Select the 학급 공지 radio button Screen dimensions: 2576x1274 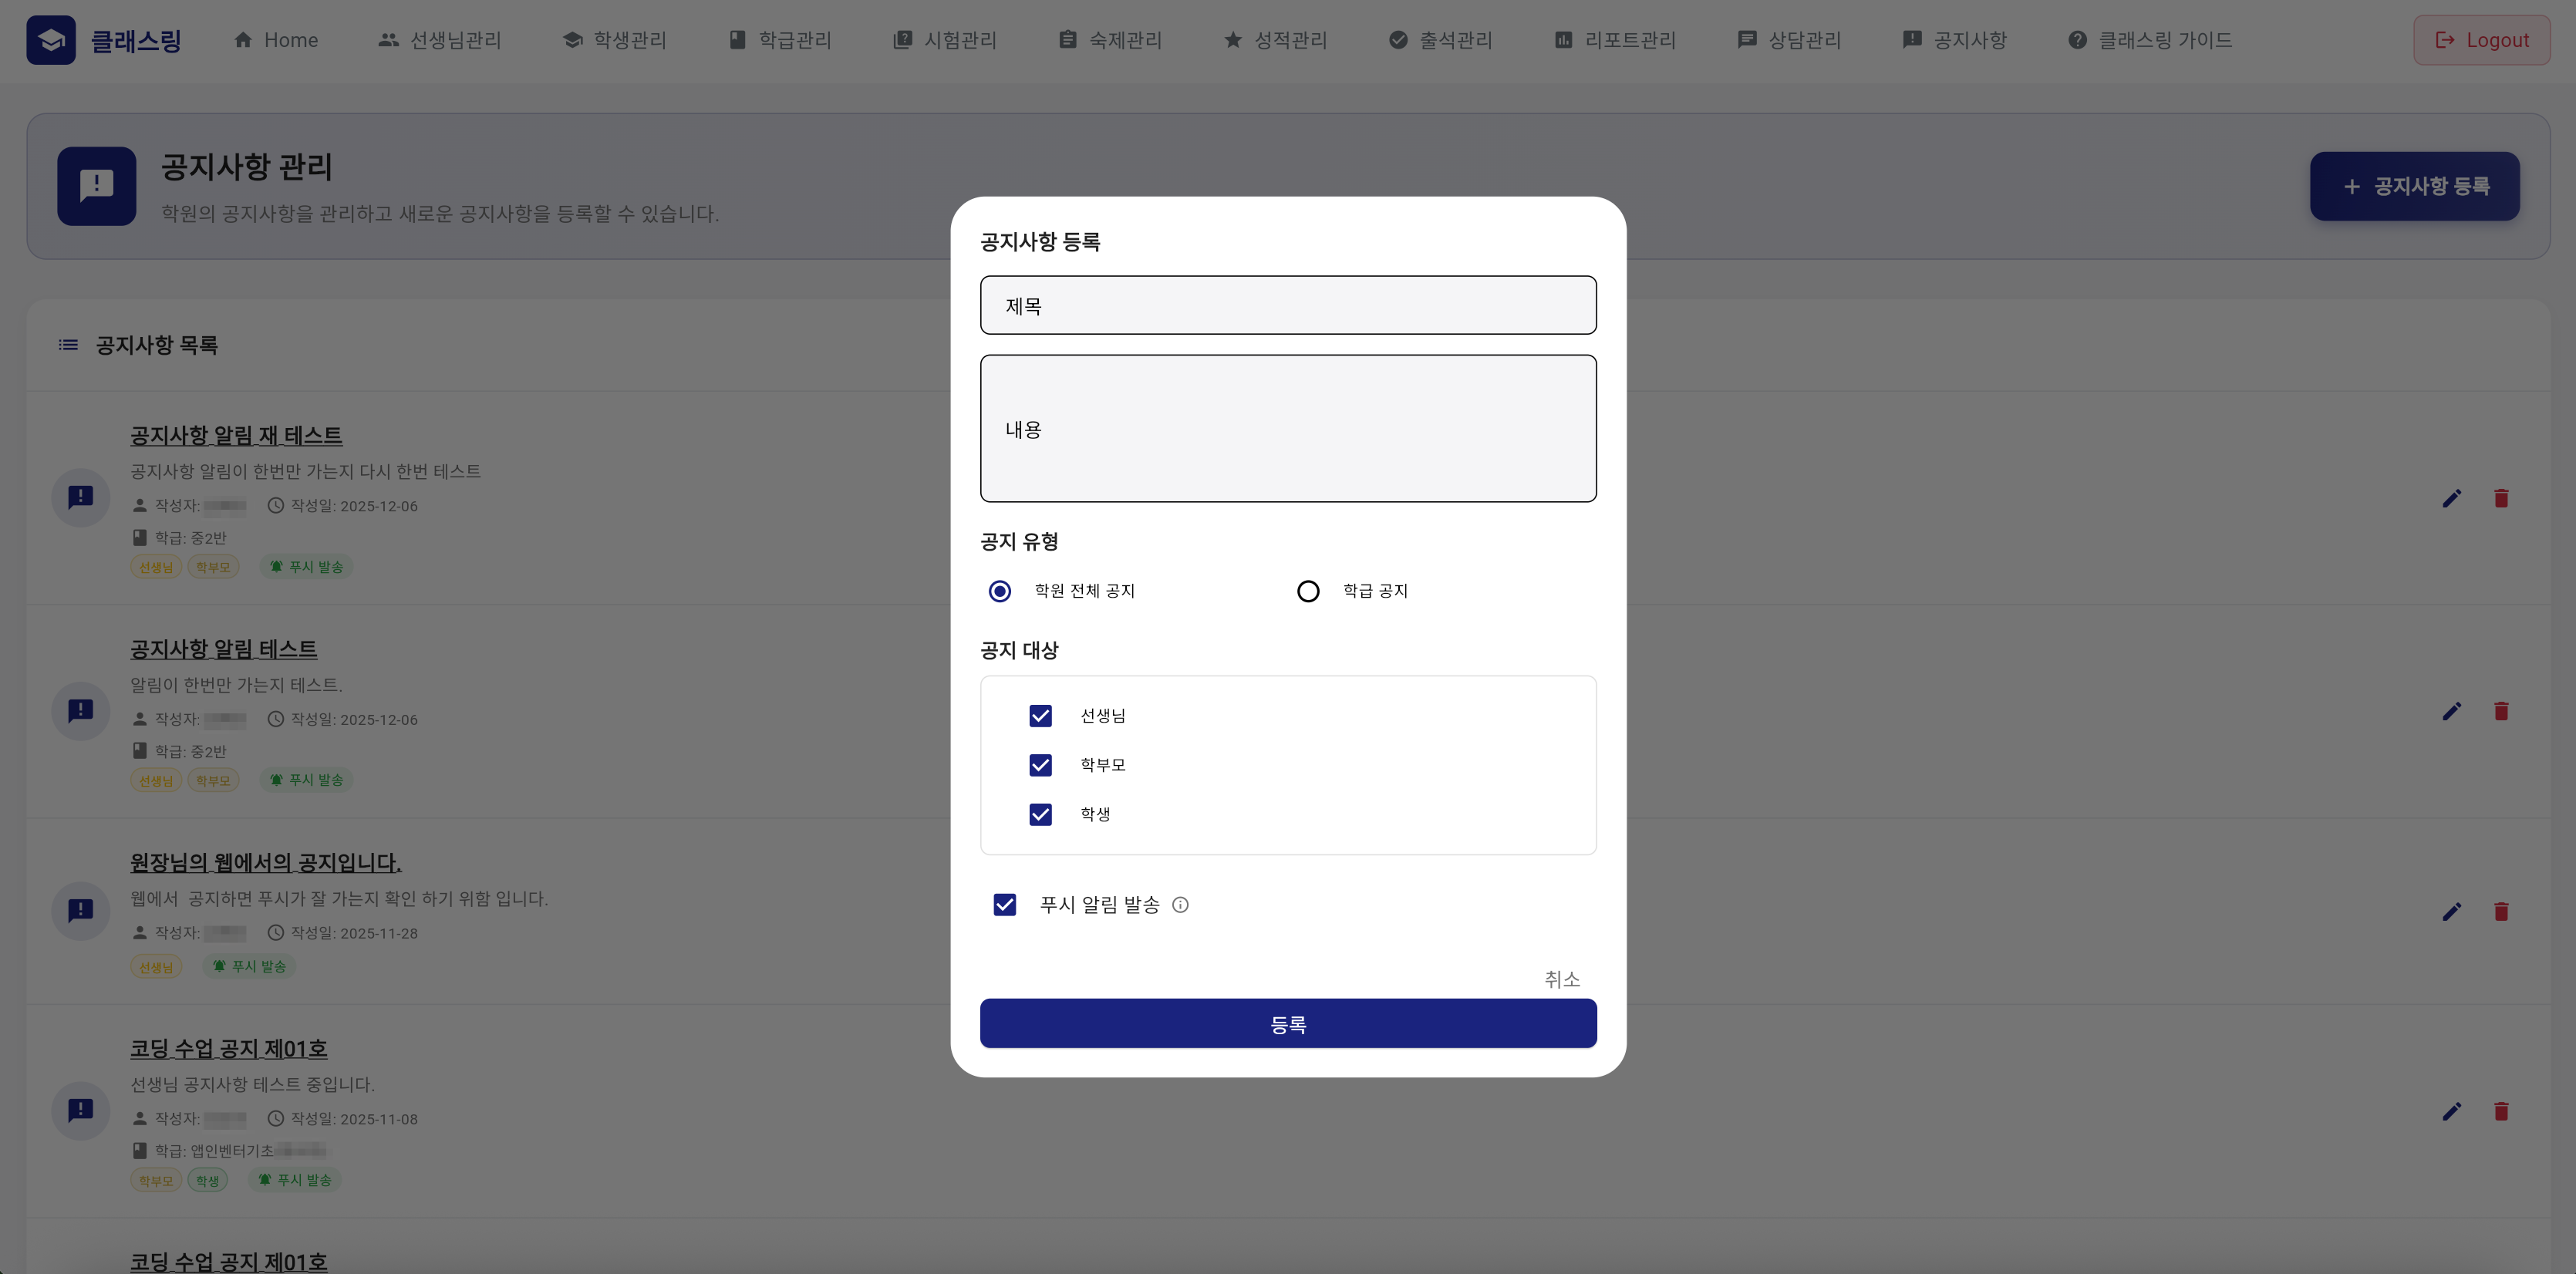point(1308,591)
